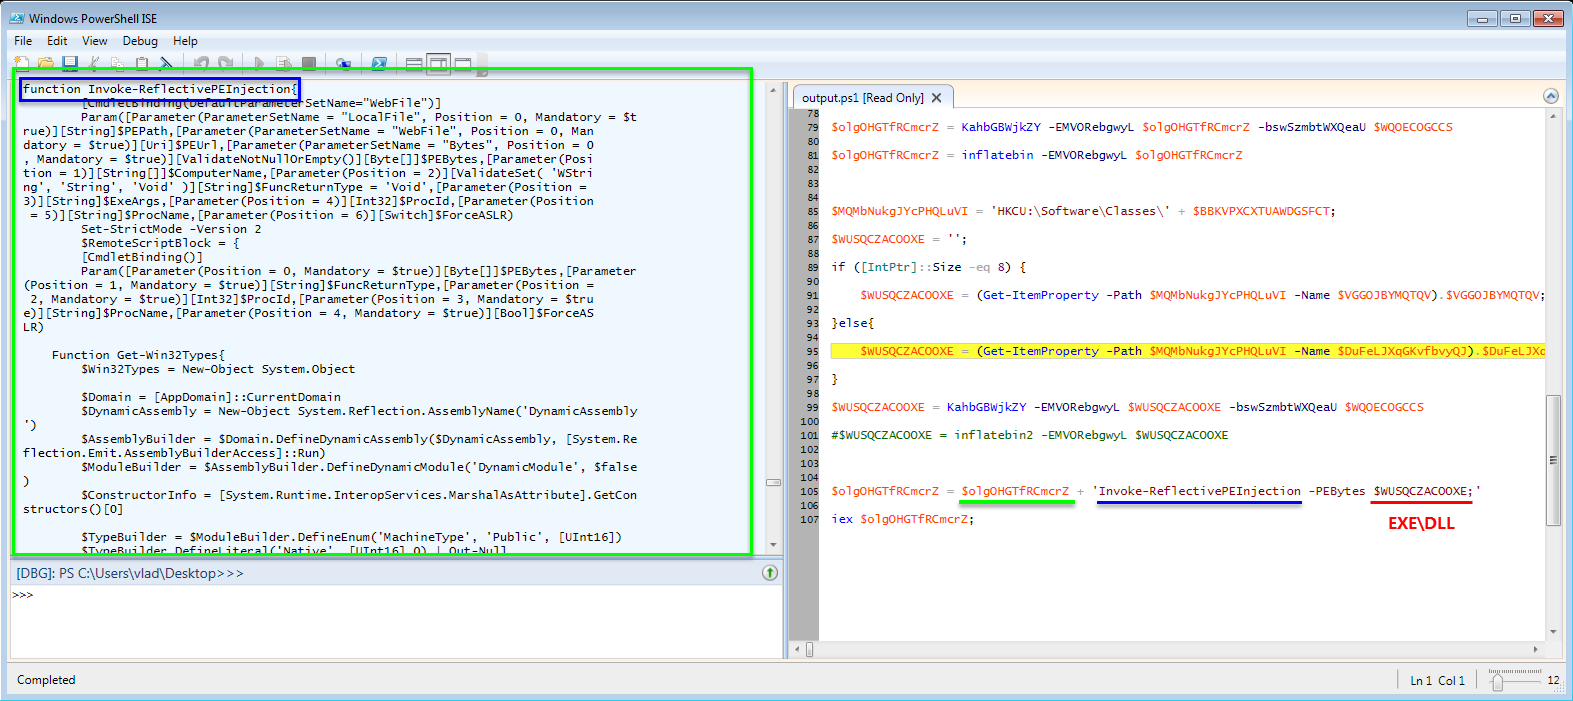Click the script pane scroll down arrow
The height and width of the screenshot is (701, 1573).
1553,632
